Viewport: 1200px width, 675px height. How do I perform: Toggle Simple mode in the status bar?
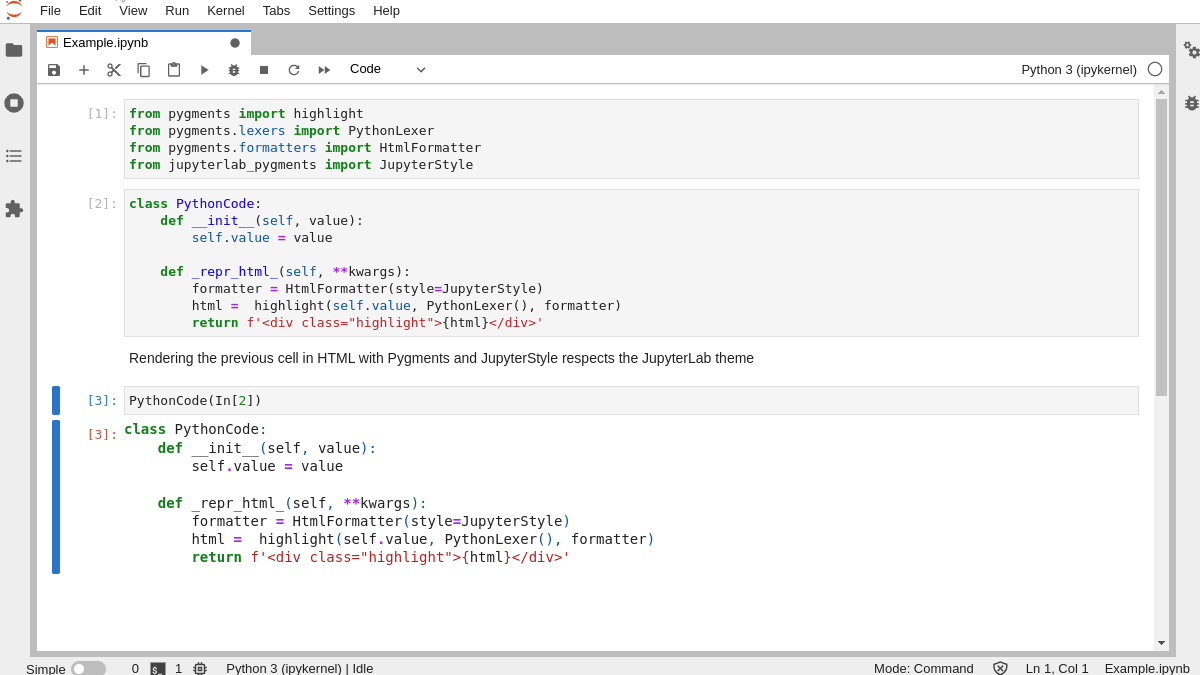pos(88,668)
